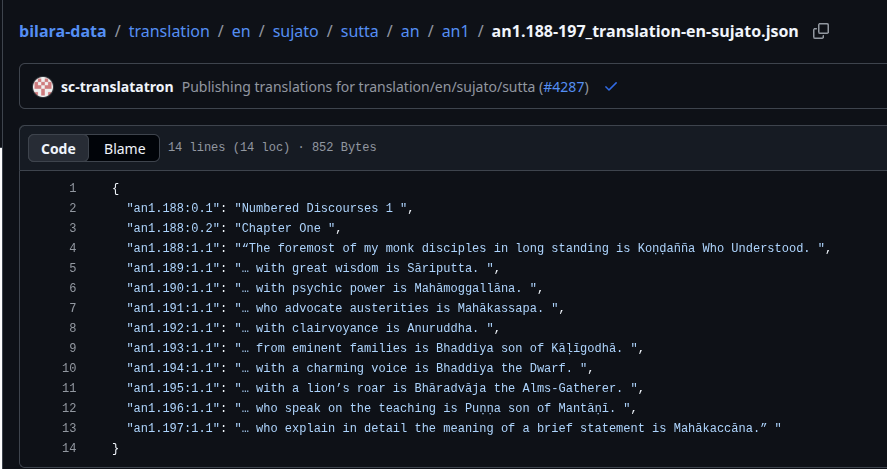
Task: Open pull request #4287 link
Action: pos(564,87)
